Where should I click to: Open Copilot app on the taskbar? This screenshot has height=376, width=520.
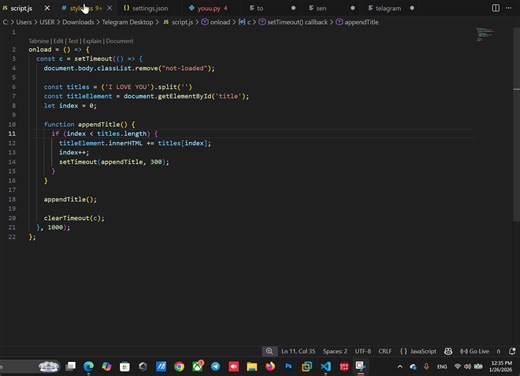[107, 367]
